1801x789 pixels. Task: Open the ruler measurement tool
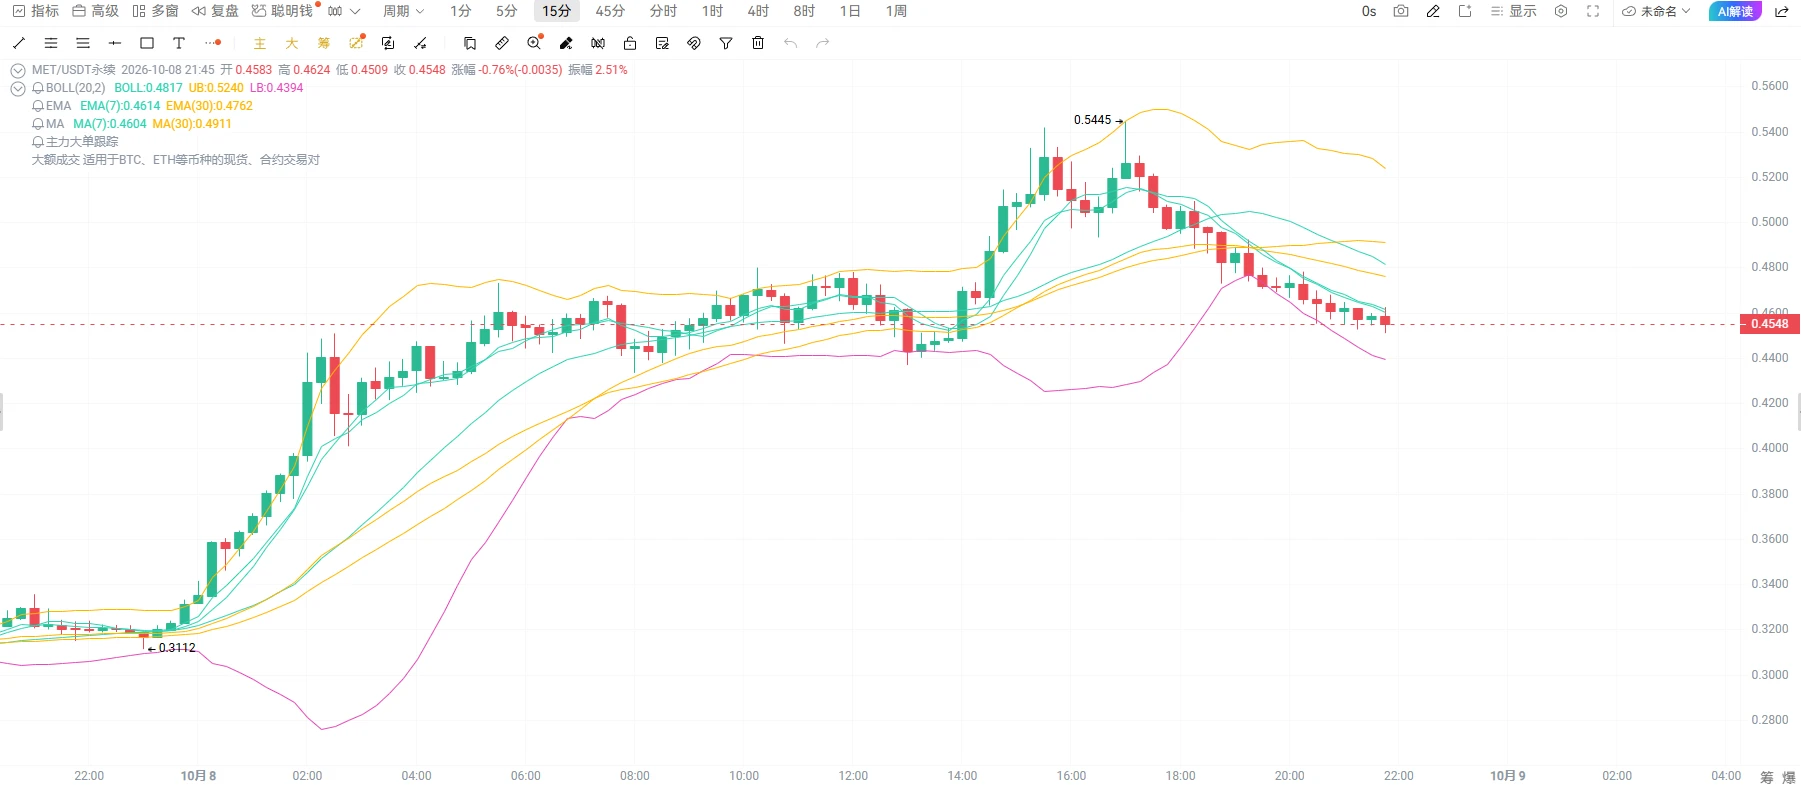(502, 43)
